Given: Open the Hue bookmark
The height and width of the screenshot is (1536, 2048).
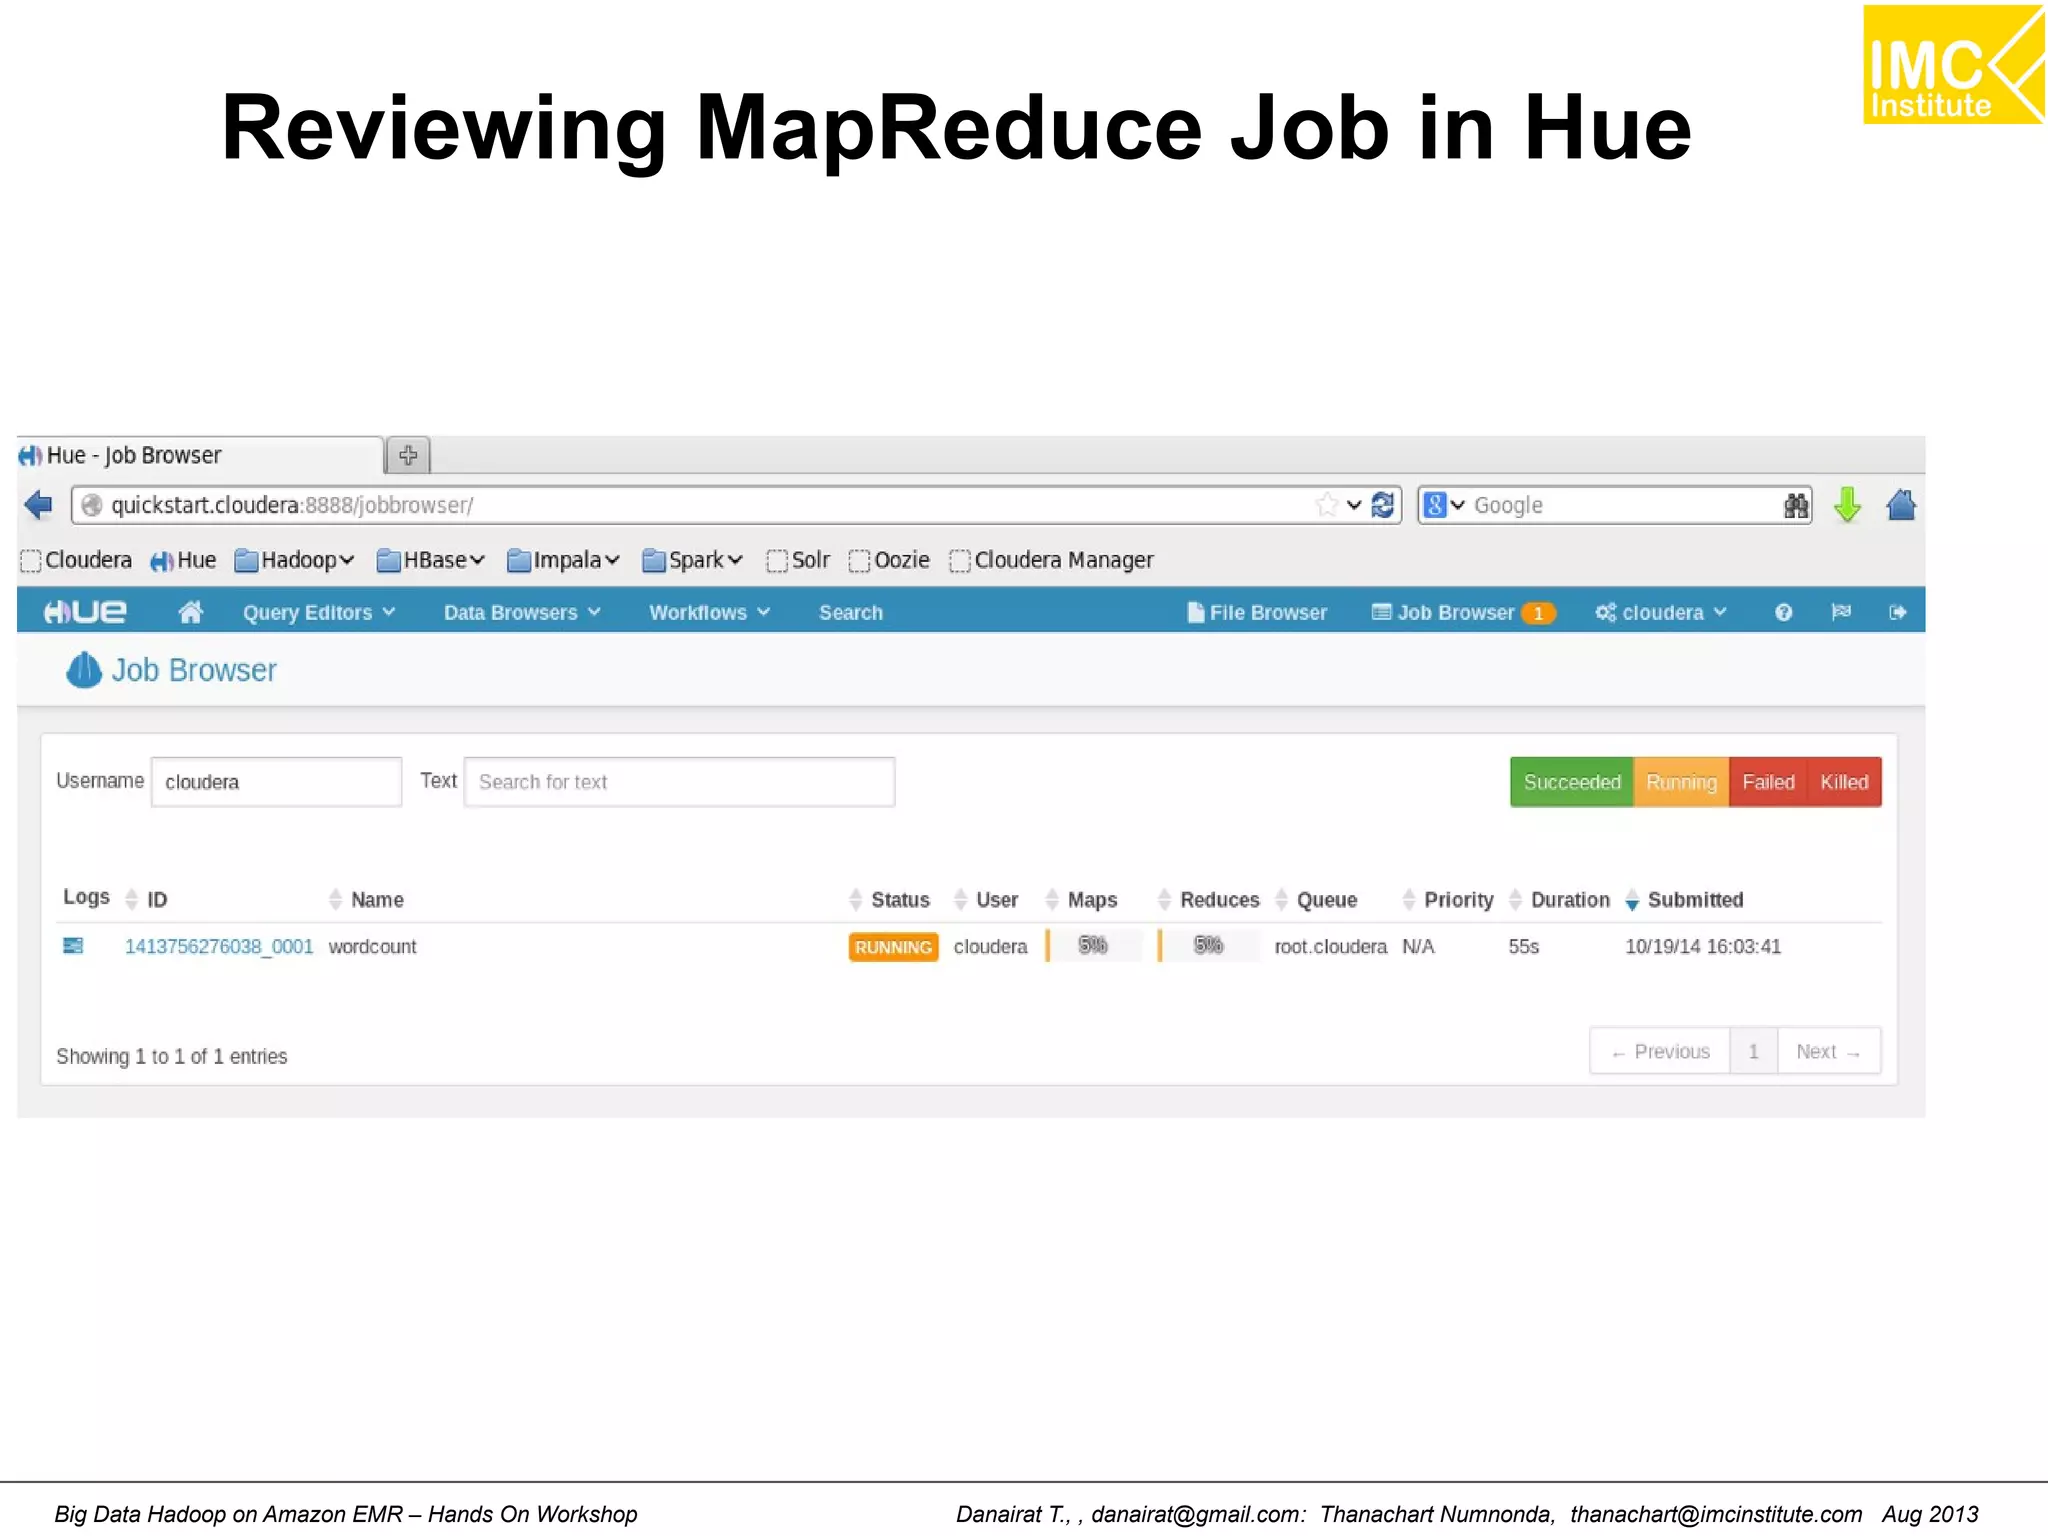Looking at the screenshot, I should (x=183, y=560).
